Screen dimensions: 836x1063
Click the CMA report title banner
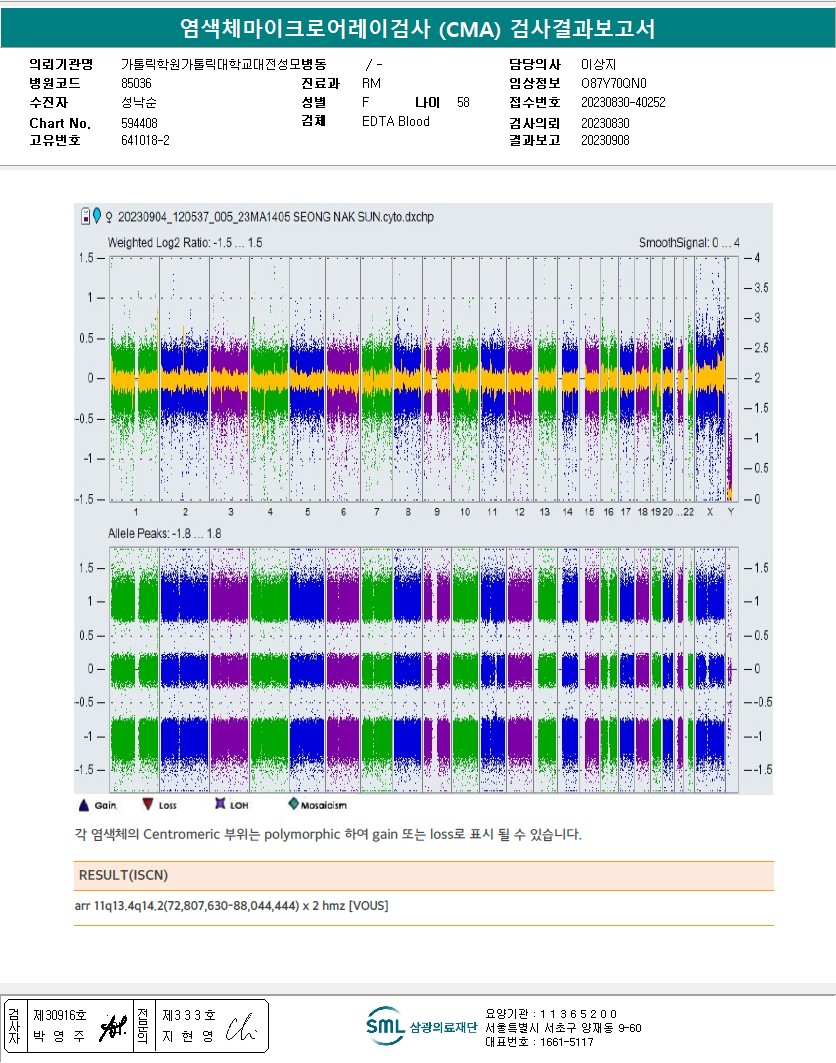point(418,29)
